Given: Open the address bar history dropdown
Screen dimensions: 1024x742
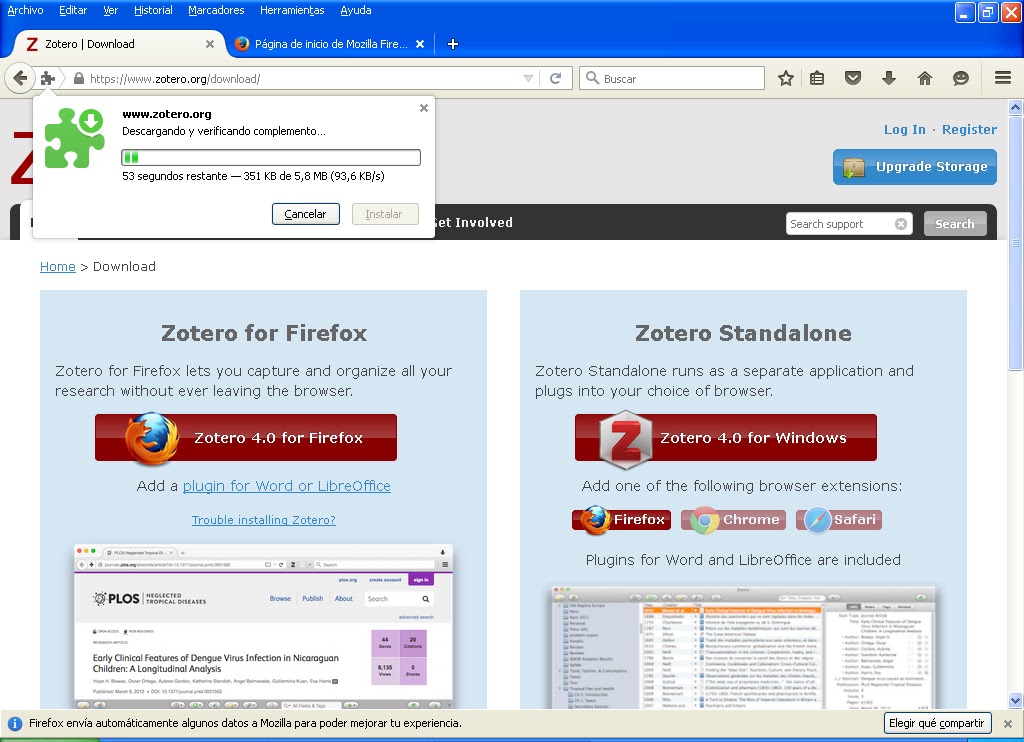Looking at the screenshot, I should [x=528, y=77].
